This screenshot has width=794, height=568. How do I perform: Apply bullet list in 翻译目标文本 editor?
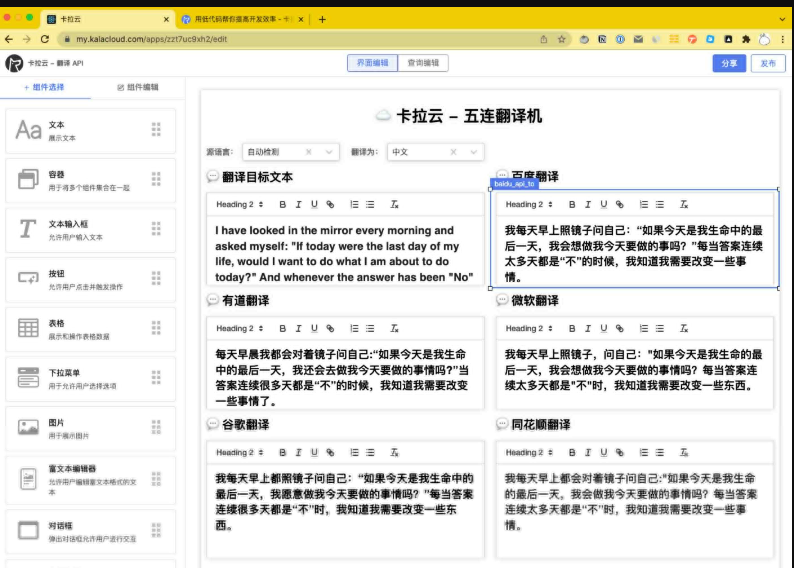point(370,205)
